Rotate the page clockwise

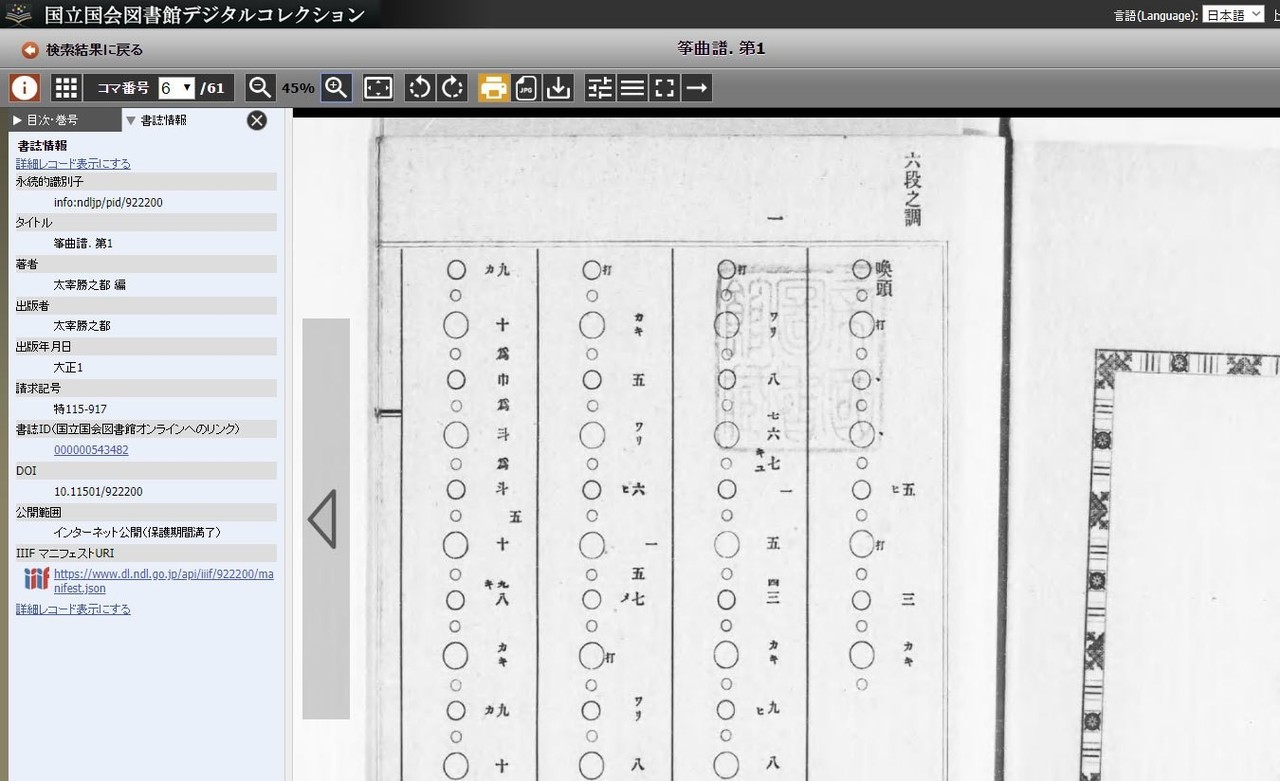click(452, 88)
